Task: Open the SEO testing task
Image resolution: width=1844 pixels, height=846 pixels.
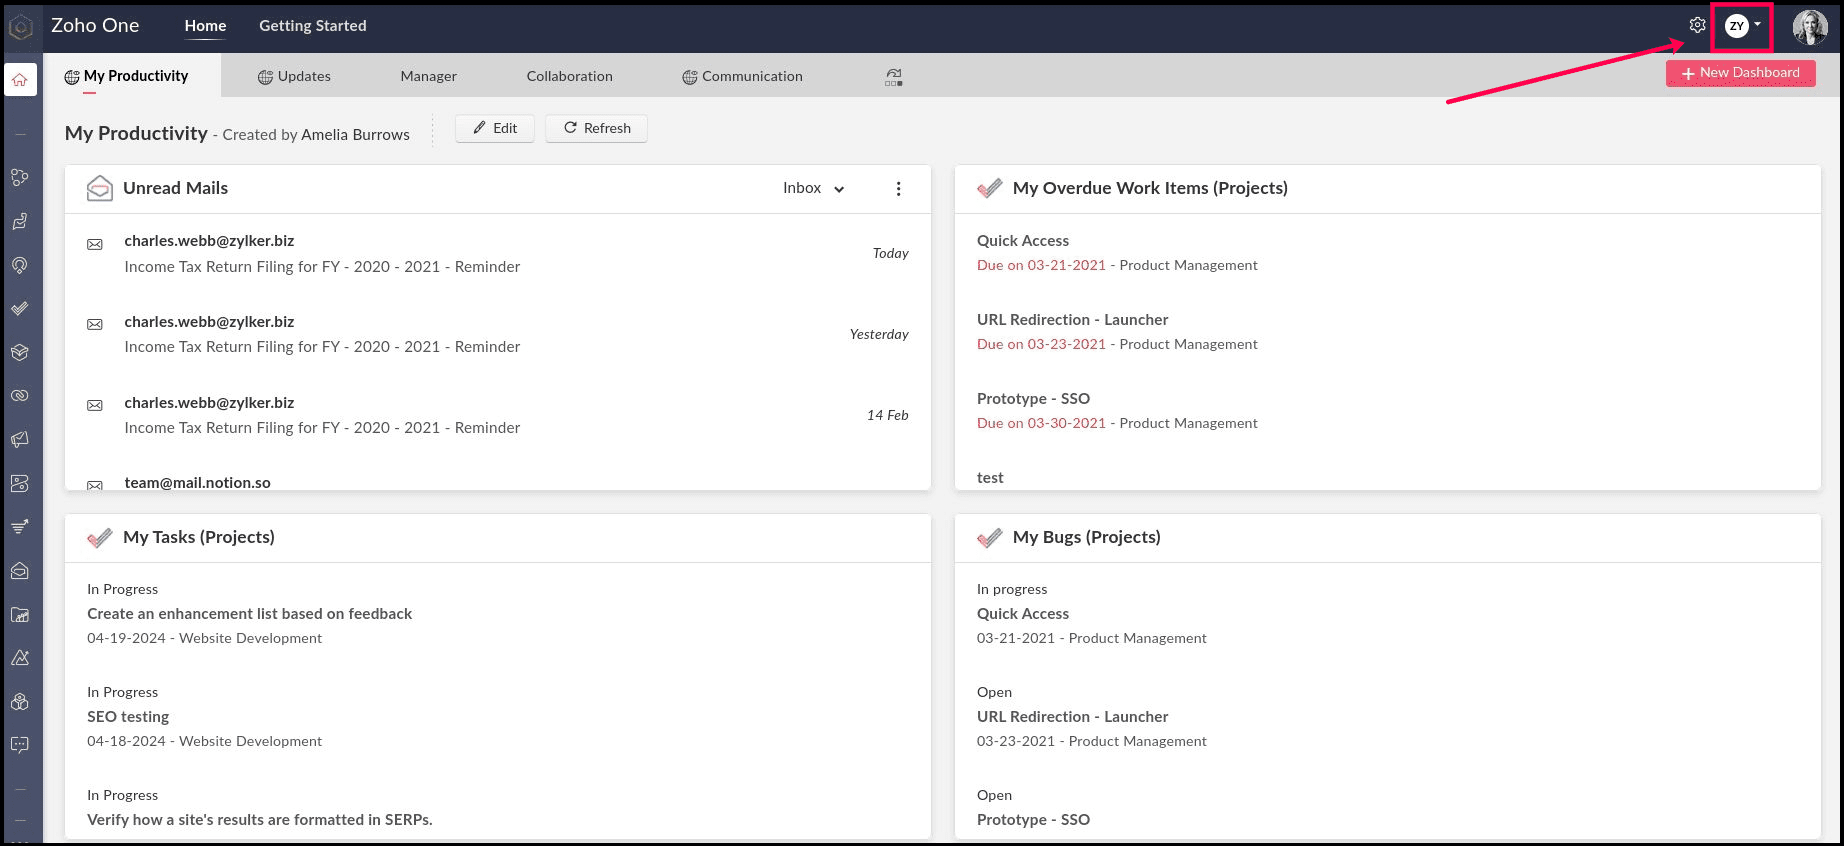Action: click(x=128, y=717)
